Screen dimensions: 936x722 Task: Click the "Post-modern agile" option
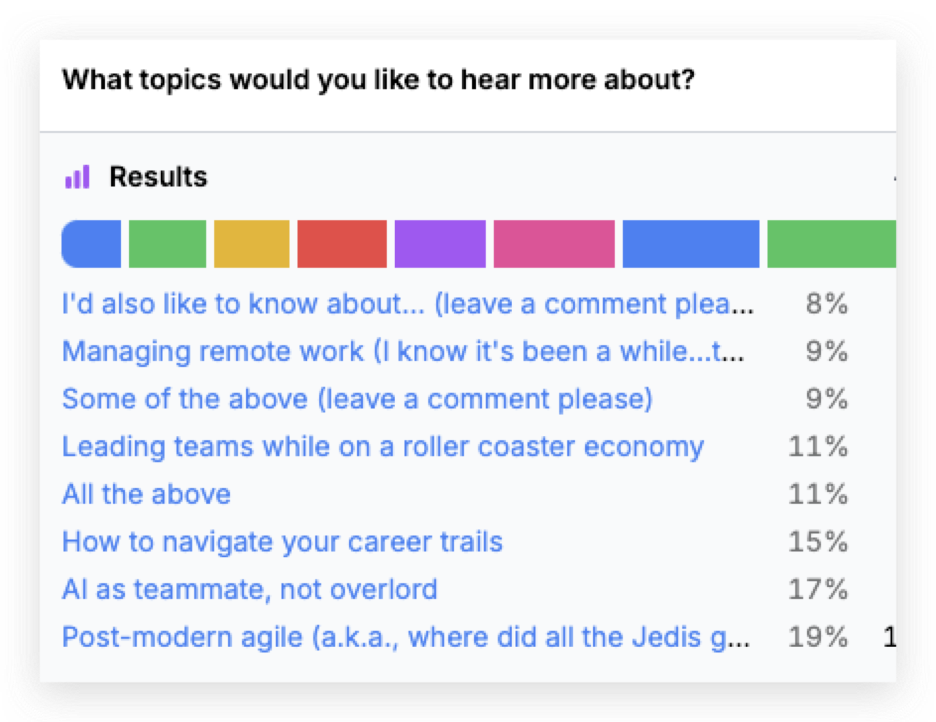pyautogui.click(x=405, y=637)
